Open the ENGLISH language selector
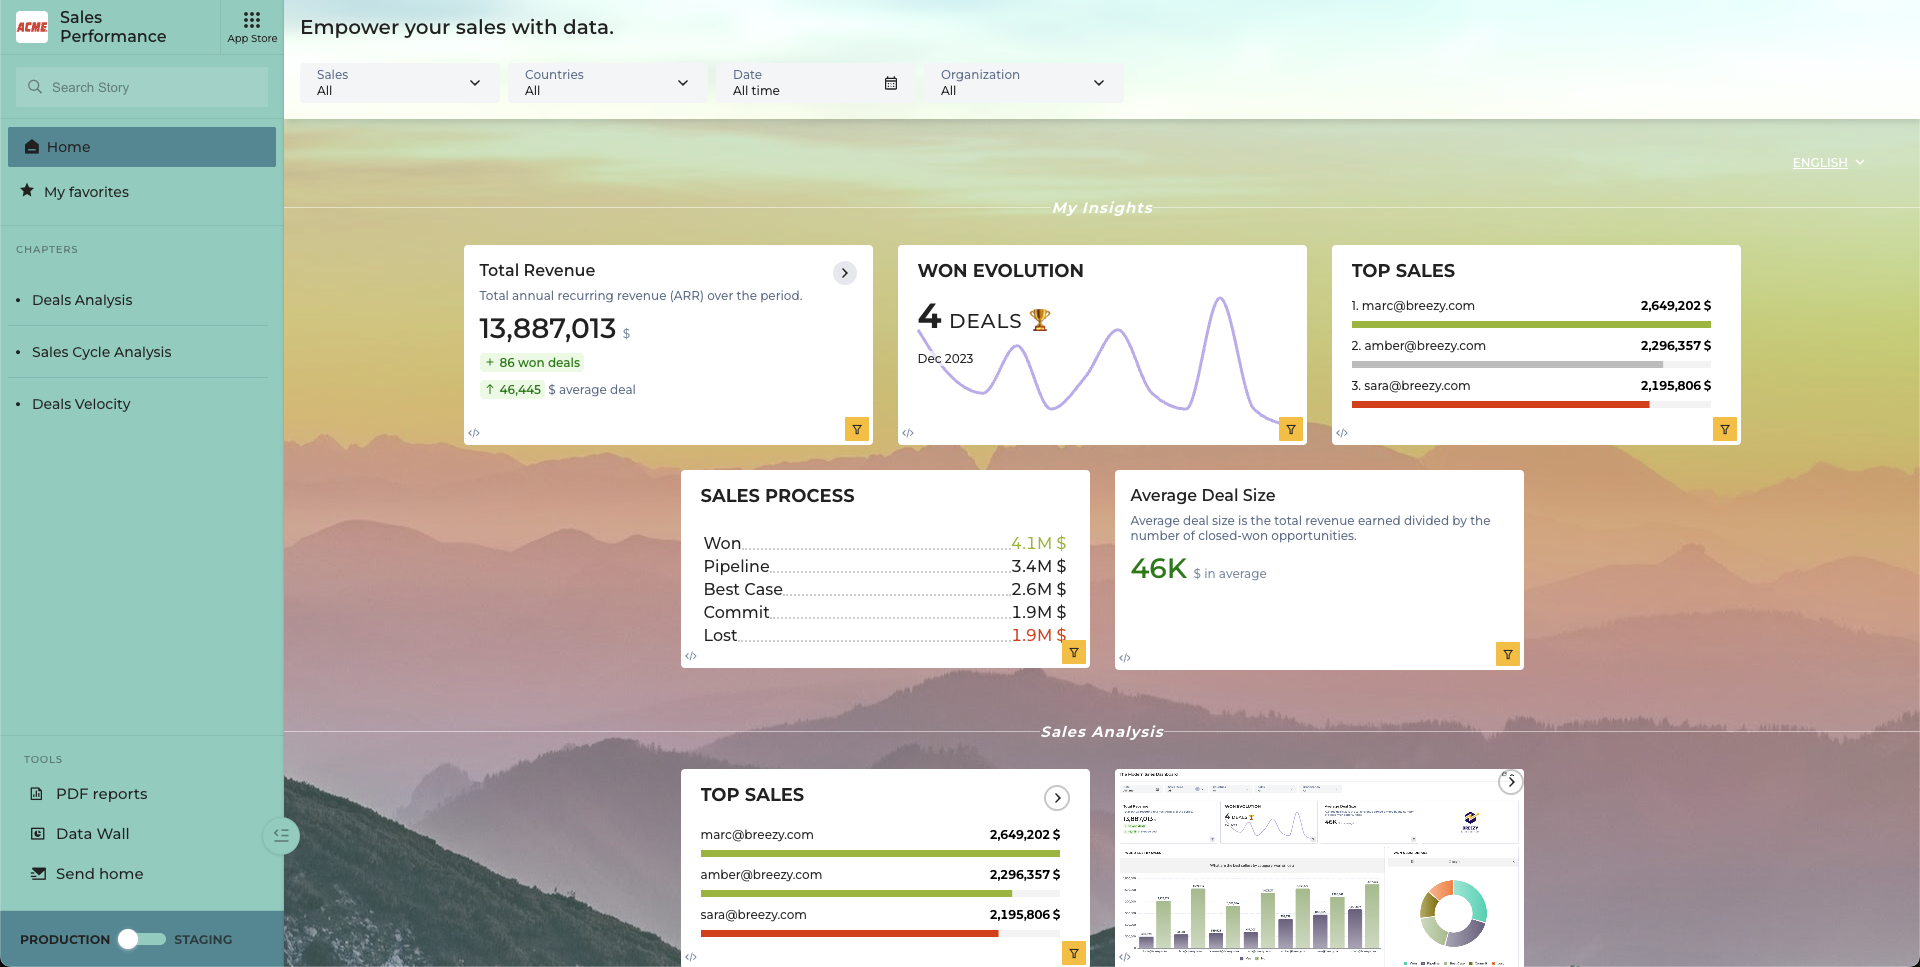 [x=1827, y=162]
